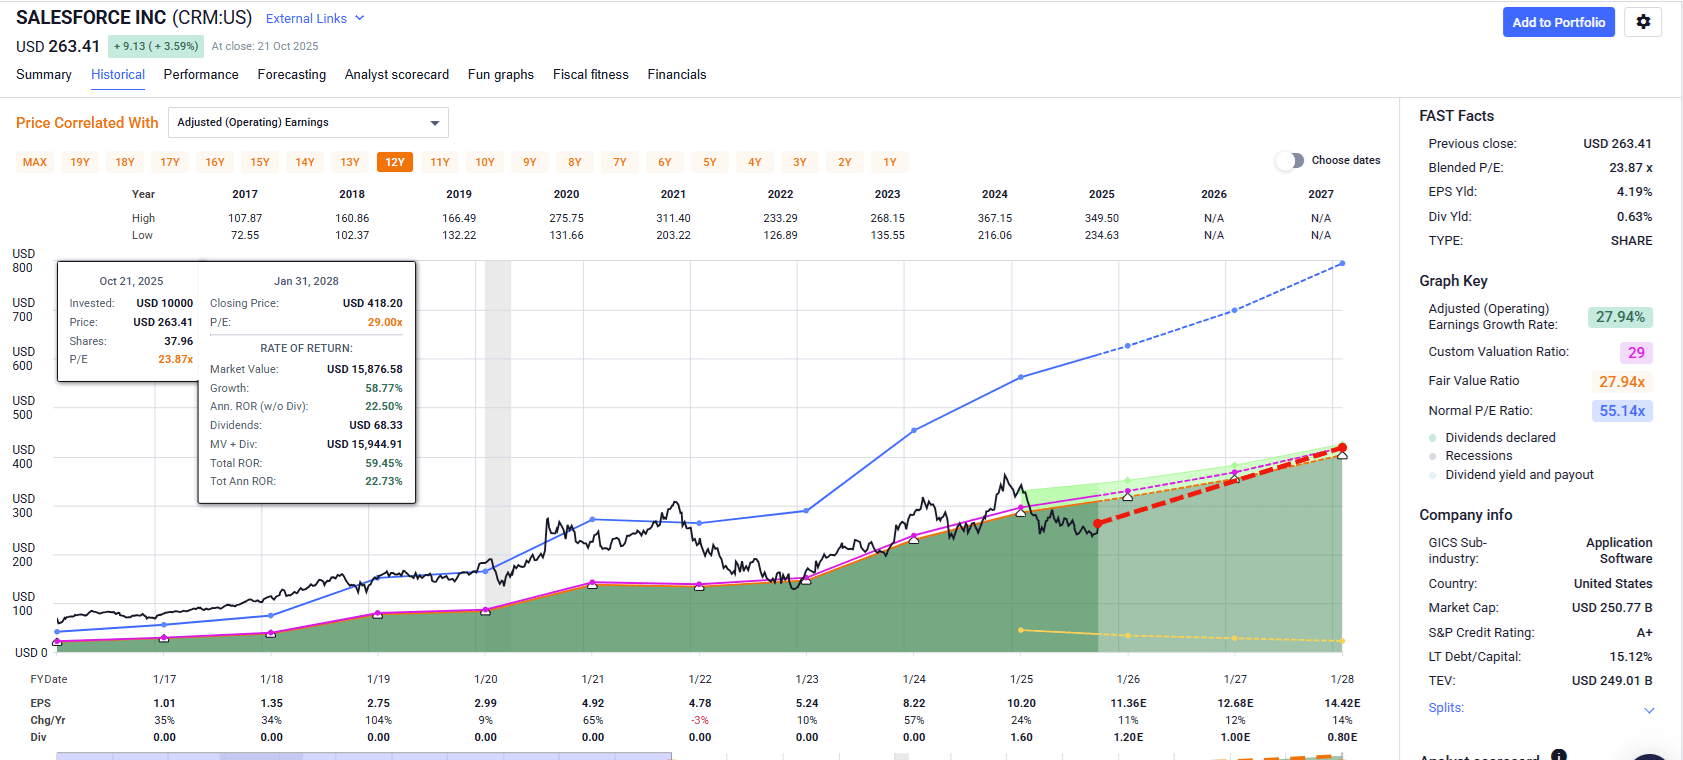Click the Add to Portfolio button

1558,22
